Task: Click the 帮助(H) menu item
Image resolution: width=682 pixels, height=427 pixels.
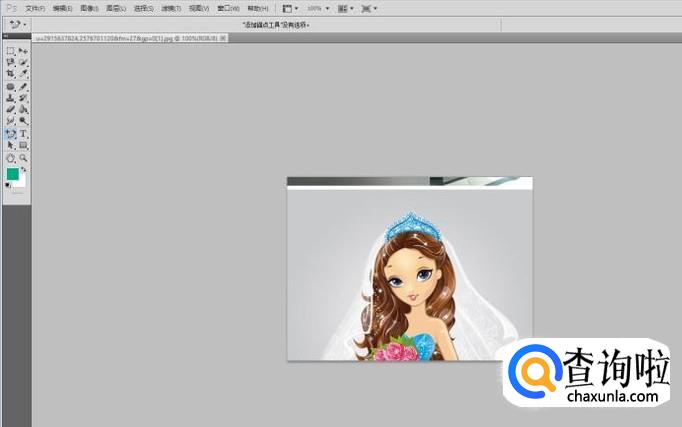Action: pyautogui.click(x=256, y=8)
